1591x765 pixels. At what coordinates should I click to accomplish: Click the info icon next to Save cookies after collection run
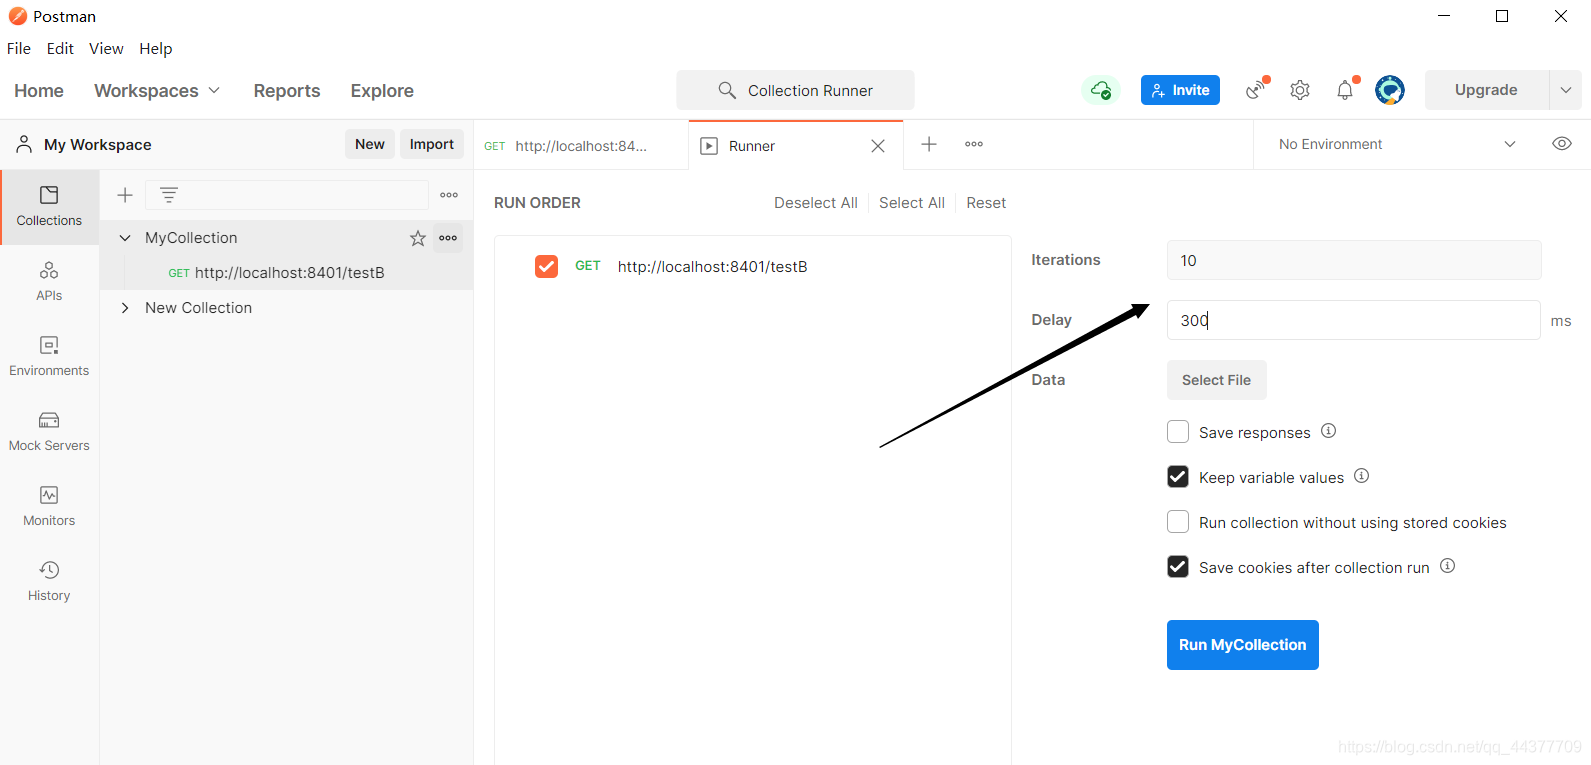1448,566
